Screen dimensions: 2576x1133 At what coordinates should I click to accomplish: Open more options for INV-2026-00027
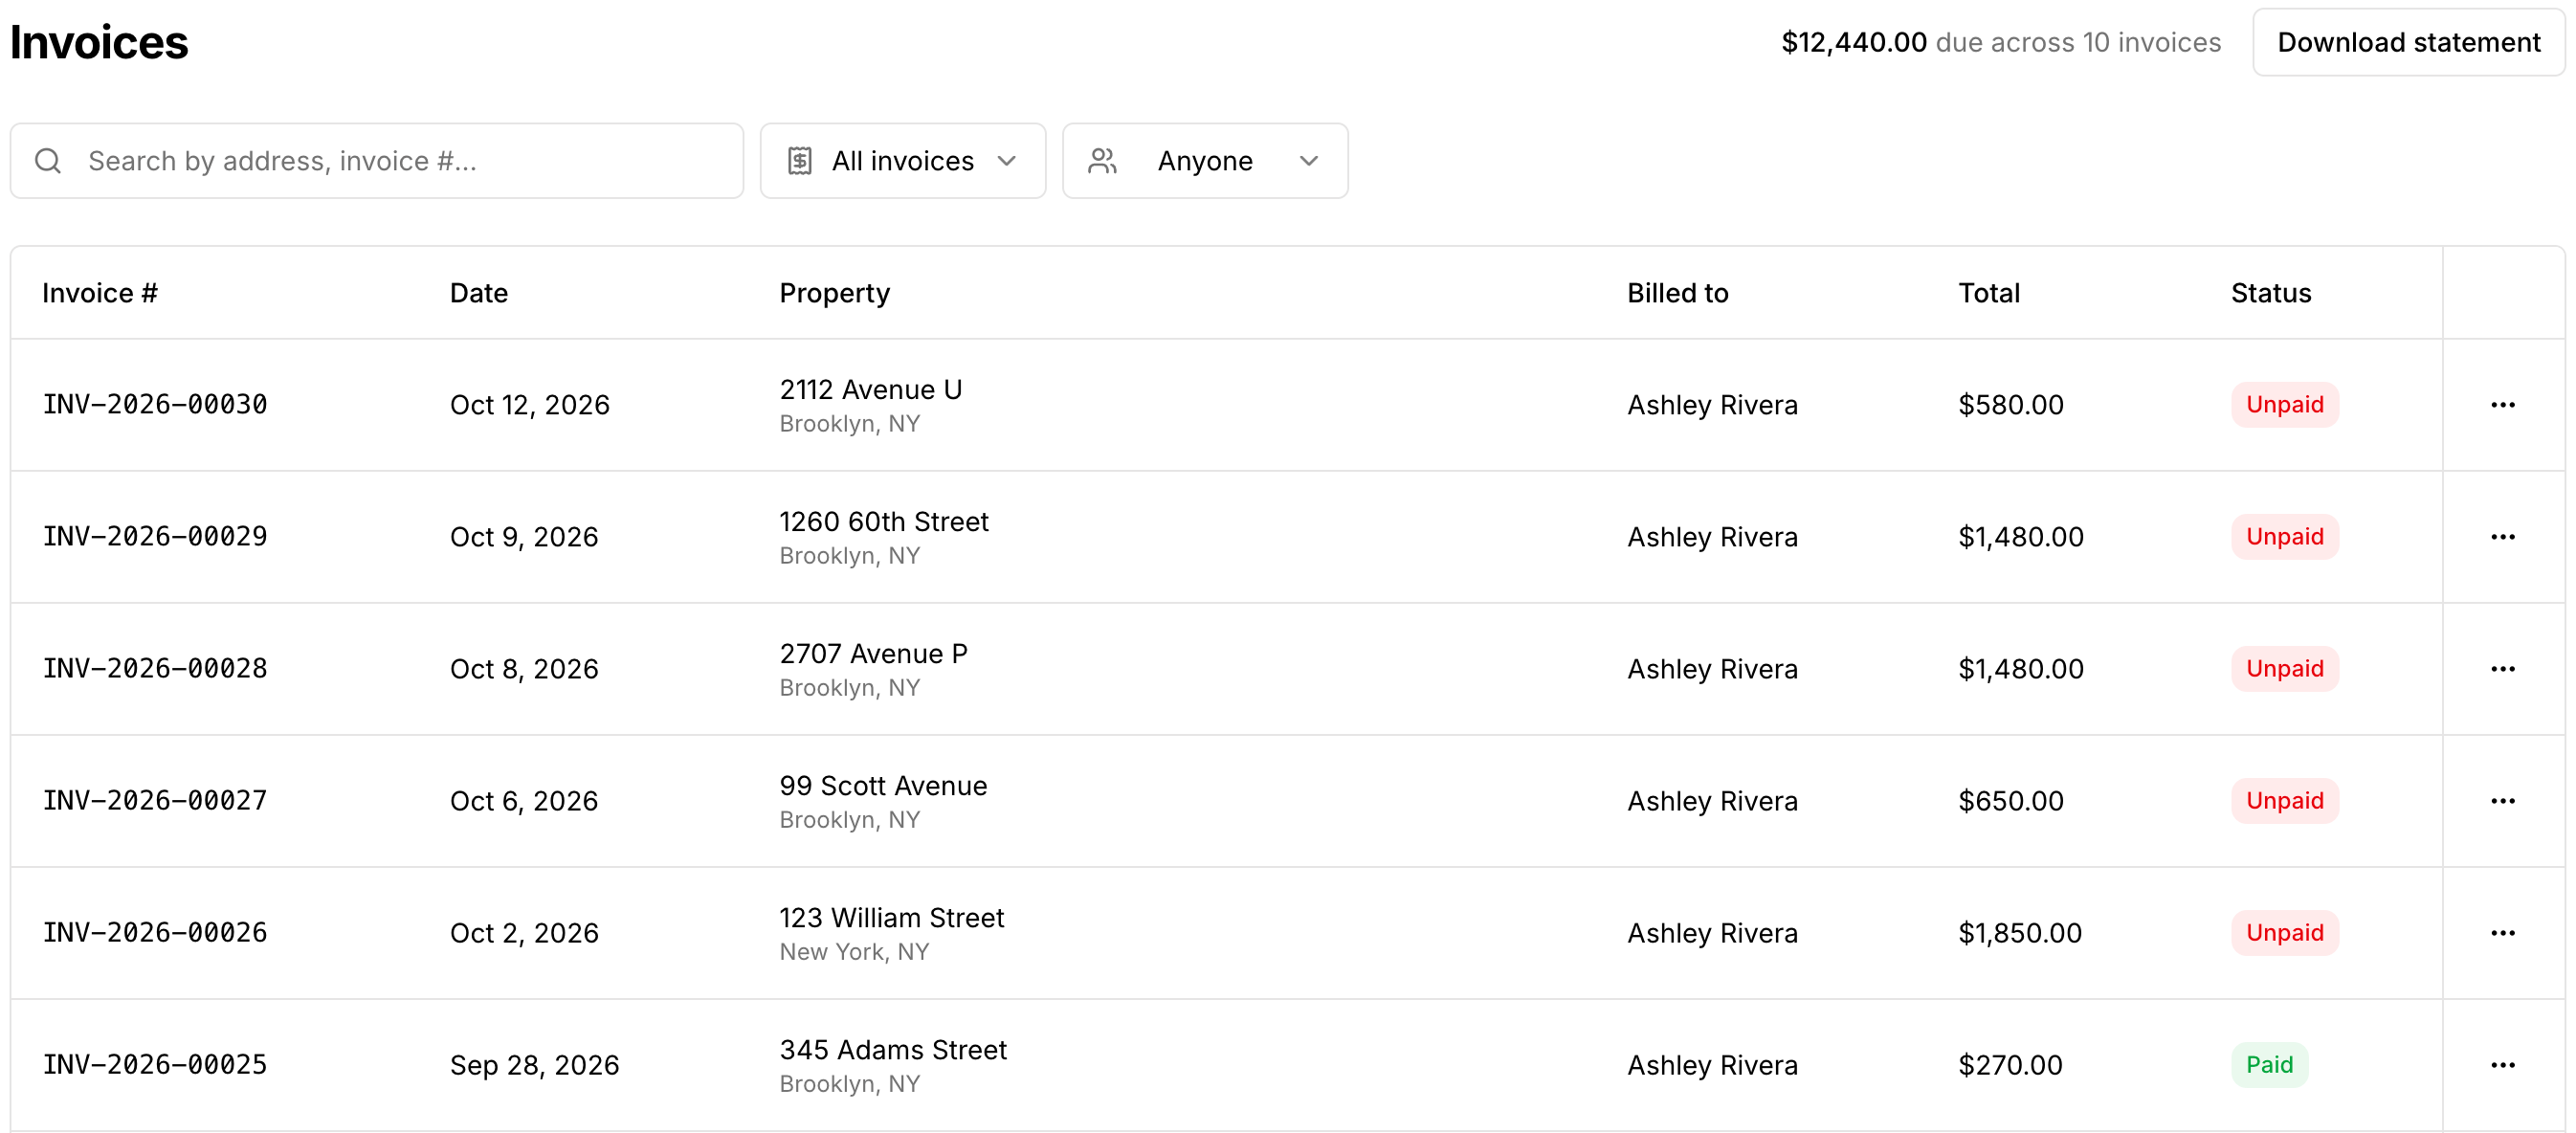[x=2502, y=801]
